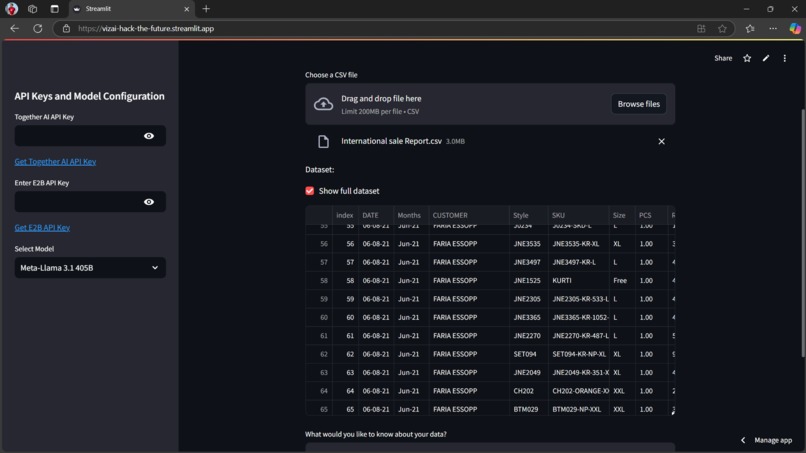Sort by the PCS column header

click(651, 215)
